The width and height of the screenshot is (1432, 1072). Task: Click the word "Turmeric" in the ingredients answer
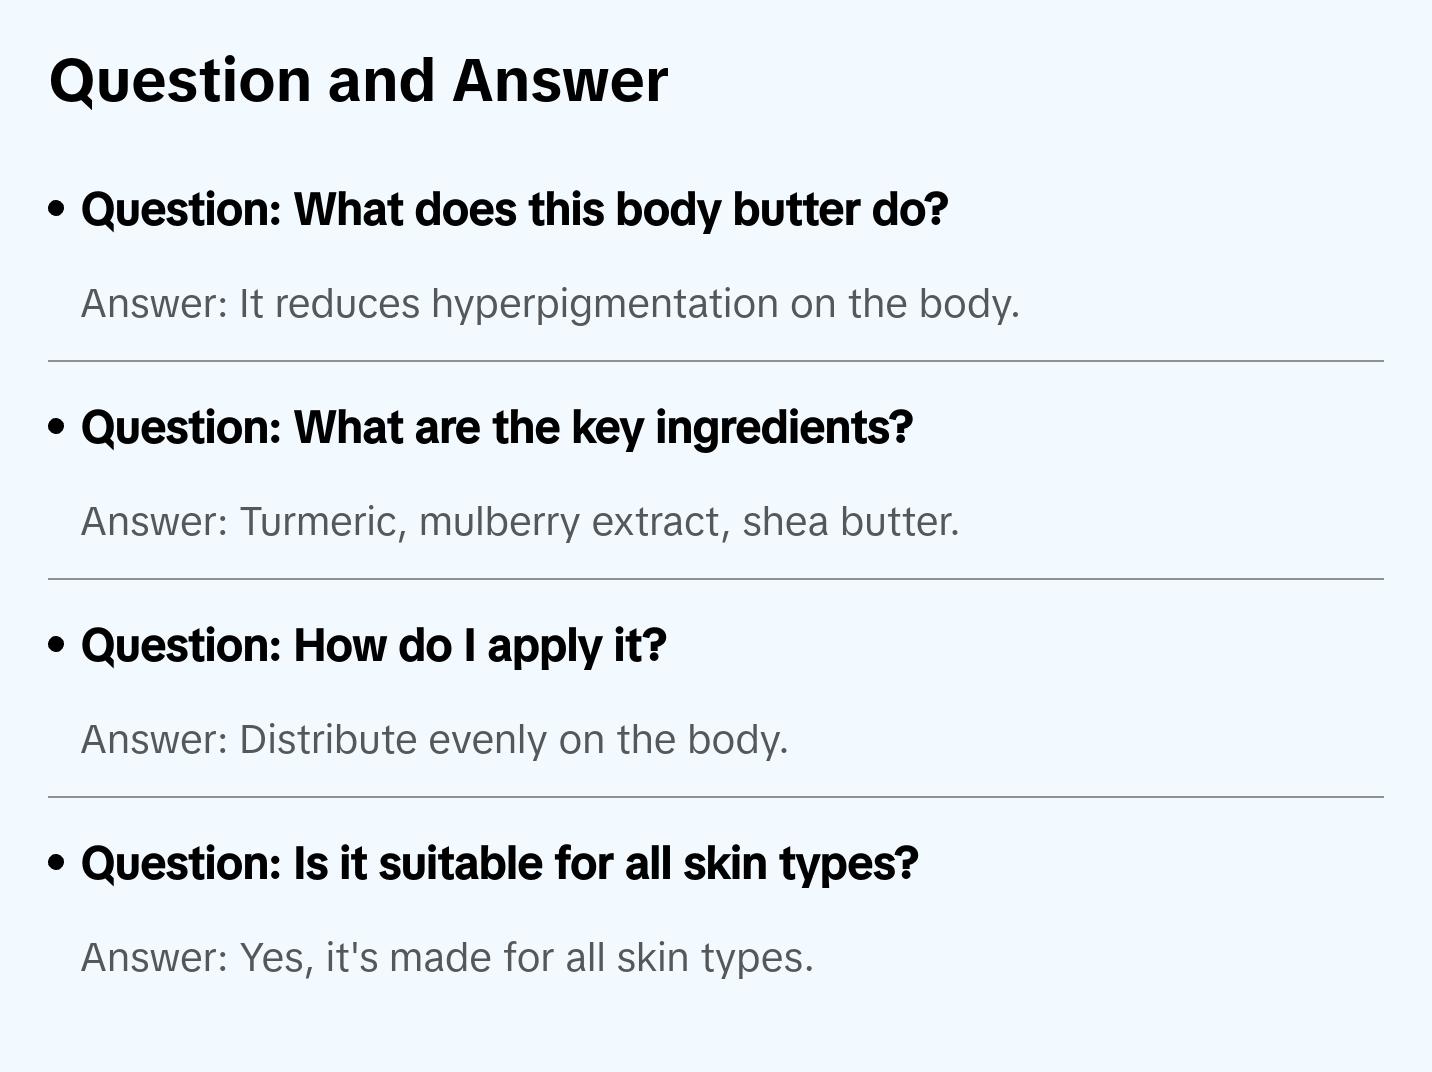point(322,522)
